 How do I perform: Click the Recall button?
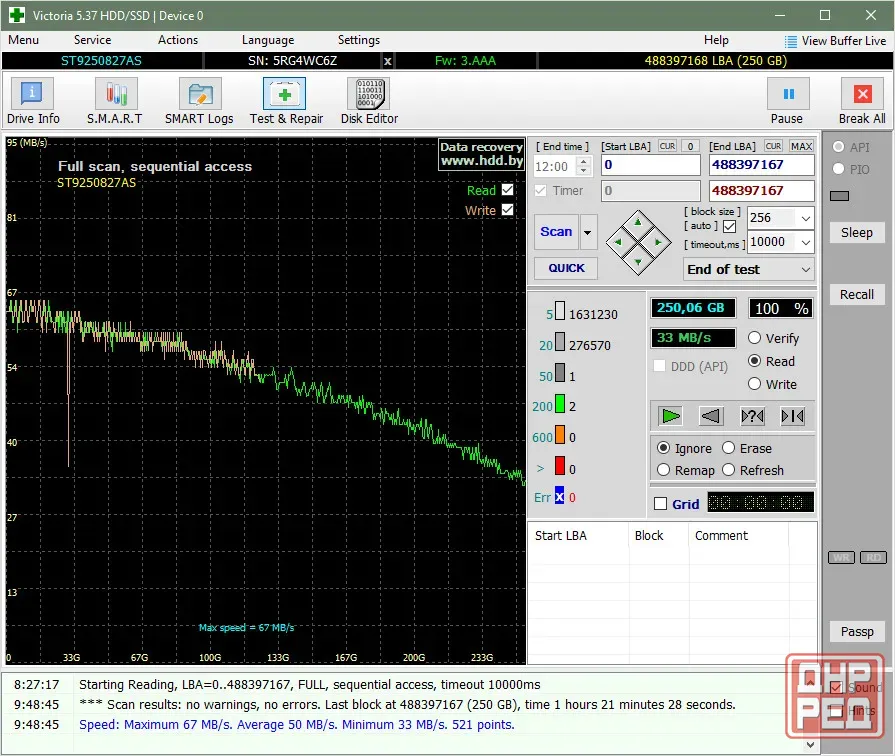[x=857, y=295]
